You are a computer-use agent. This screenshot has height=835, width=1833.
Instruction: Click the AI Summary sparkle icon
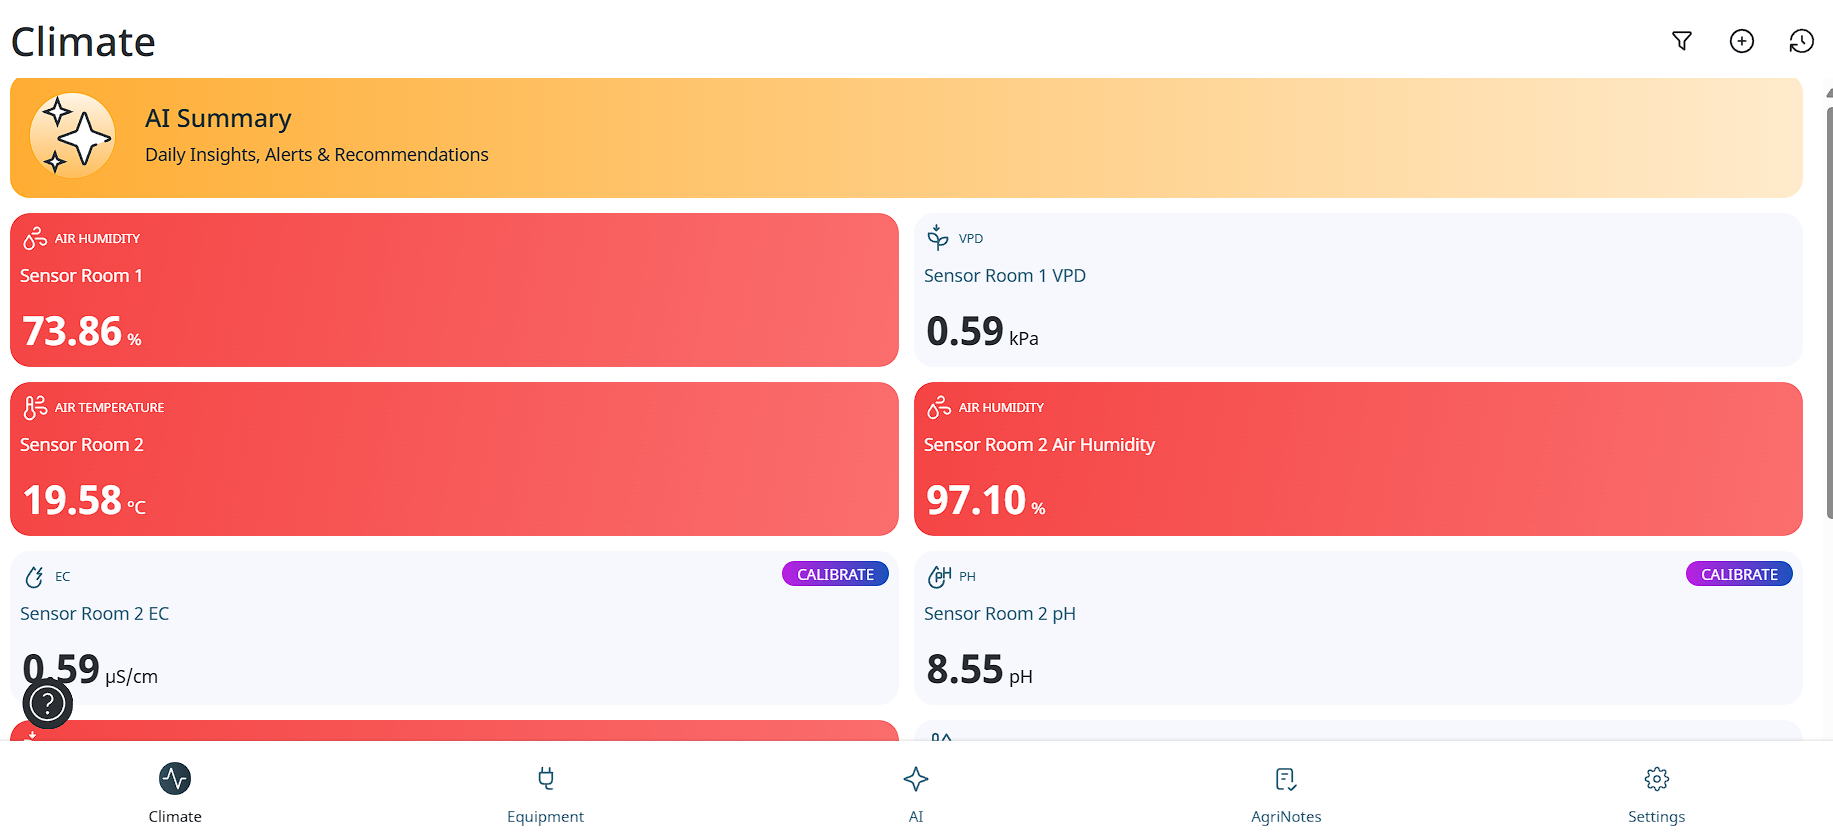point(72,136)
